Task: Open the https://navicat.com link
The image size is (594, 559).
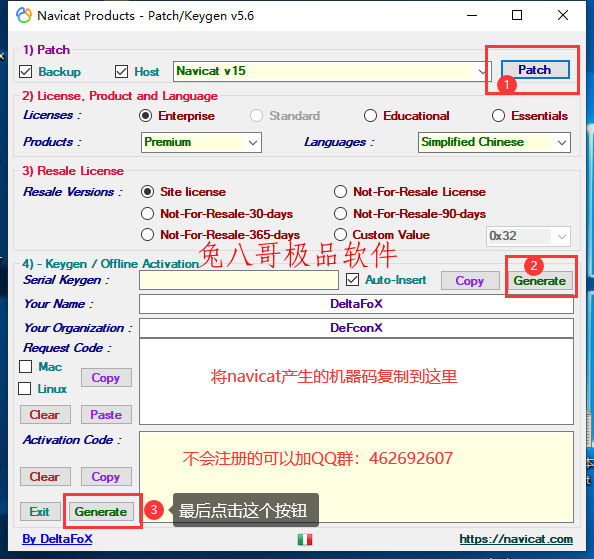Action: [x=516, y=539]
